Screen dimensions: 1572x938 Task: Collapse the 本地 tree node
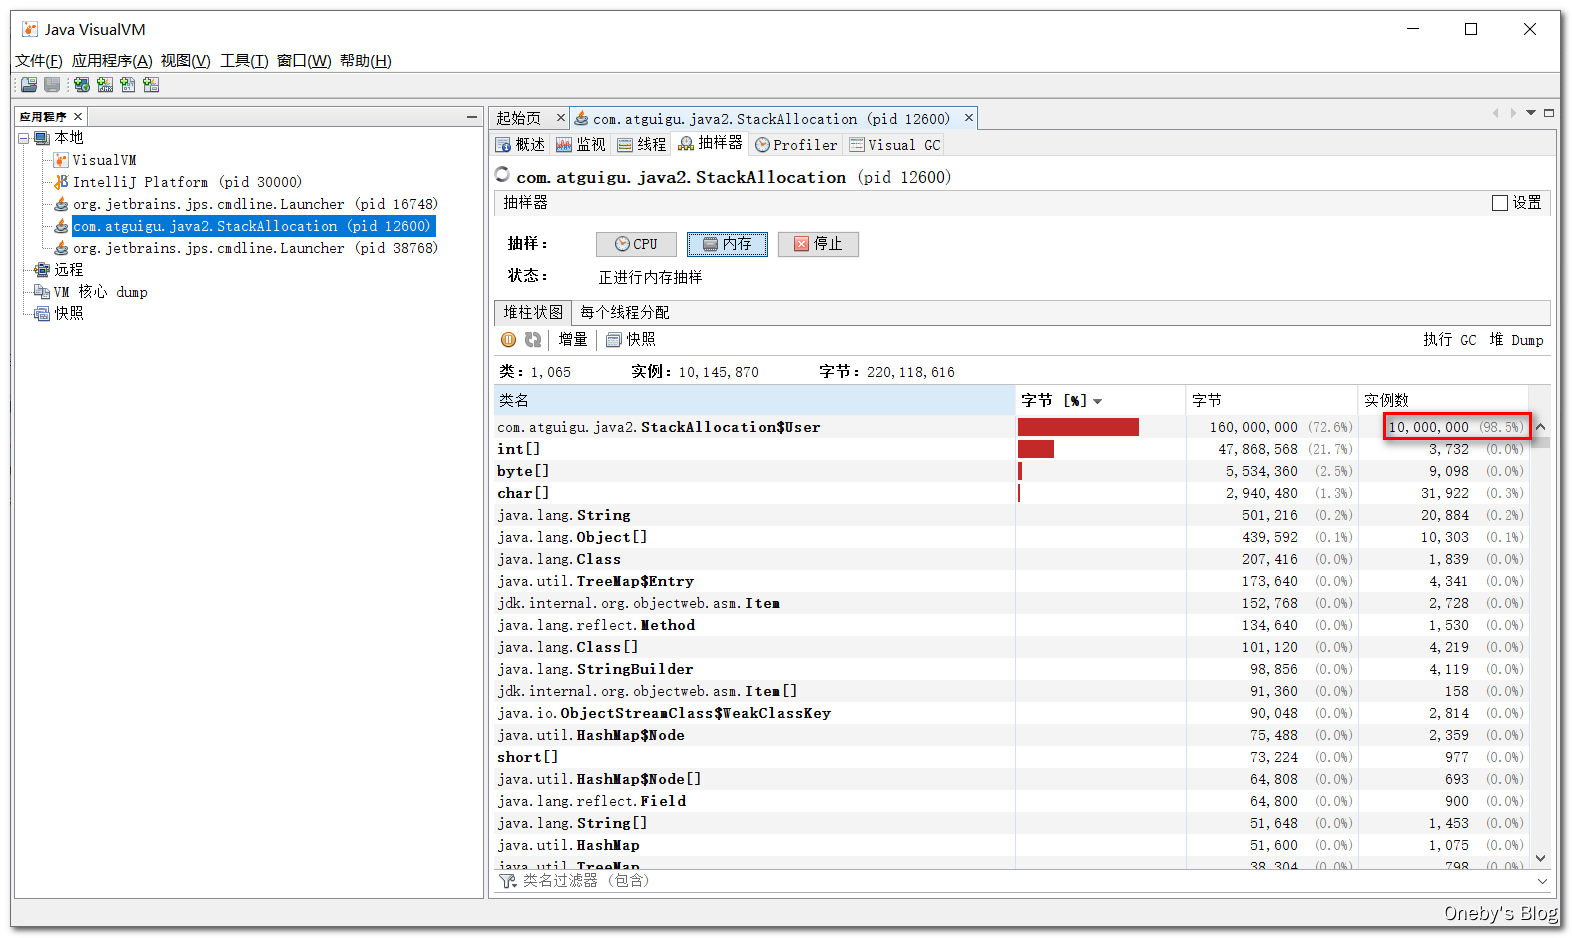tap(23, 138)
